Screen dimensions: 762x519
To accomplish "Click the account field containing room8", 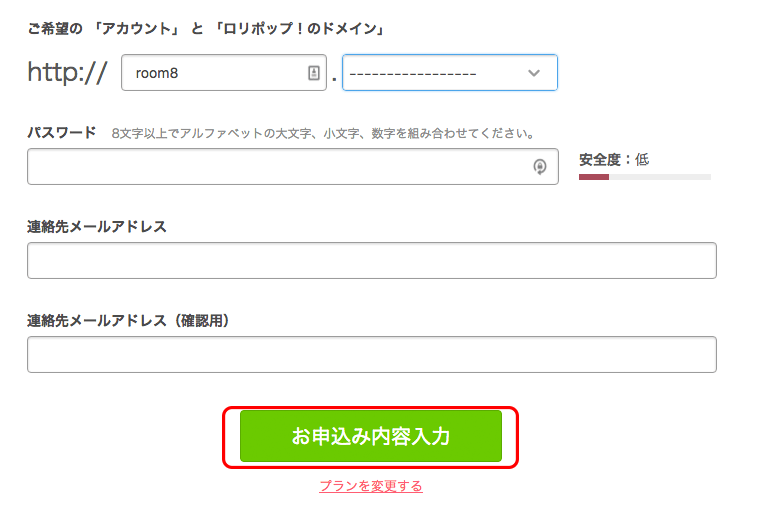I will click(x=210, y=73).
